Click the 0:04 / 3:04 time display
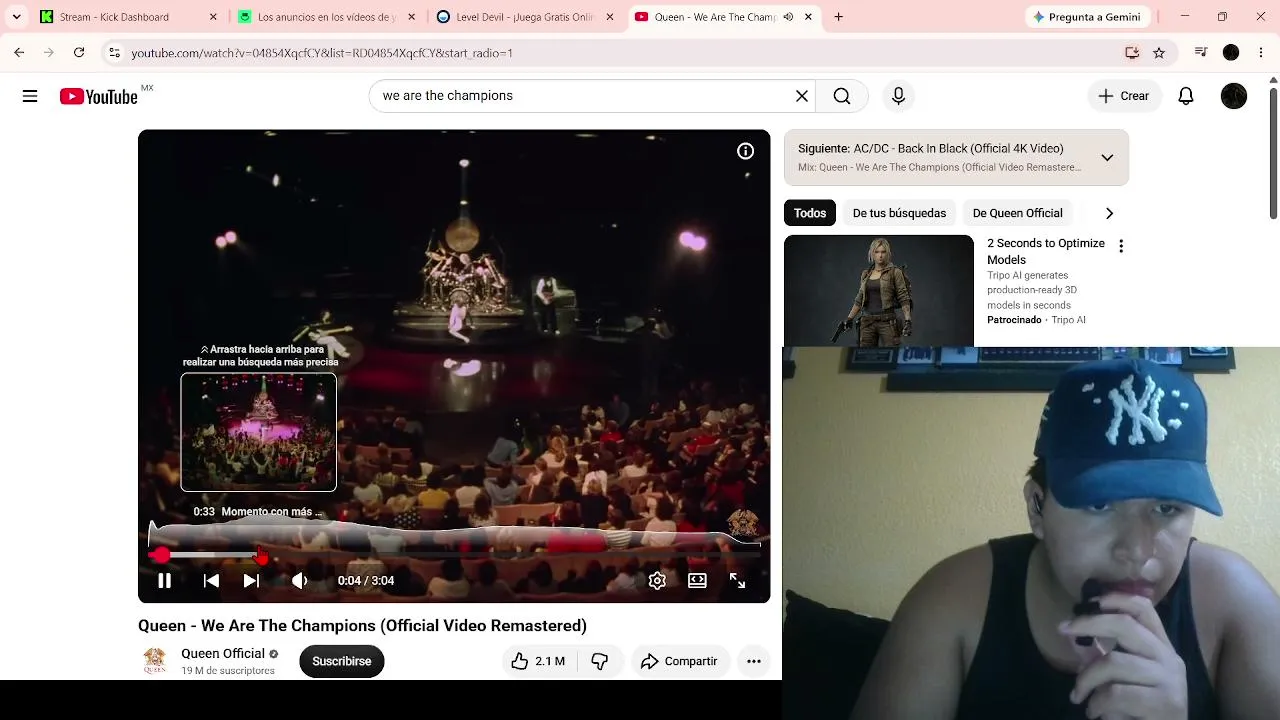The width and height of the screenshot is (1280, 720). point(366,581)
